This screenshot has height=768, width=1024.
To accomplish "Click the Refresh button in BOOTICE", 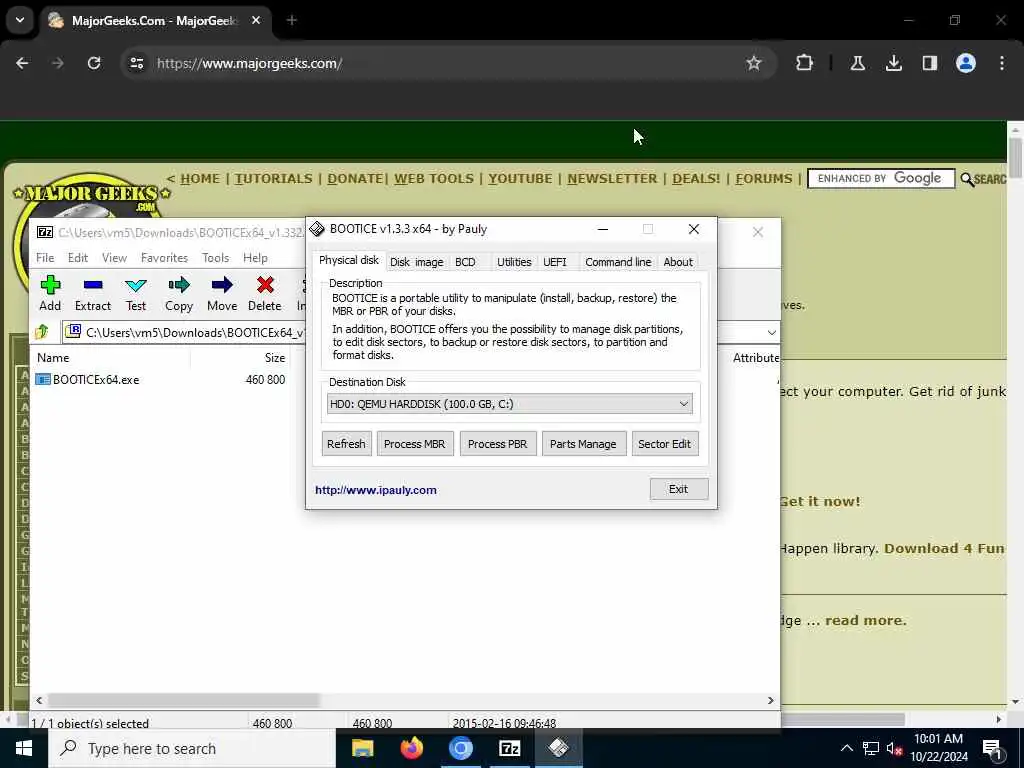I will 346,443.
